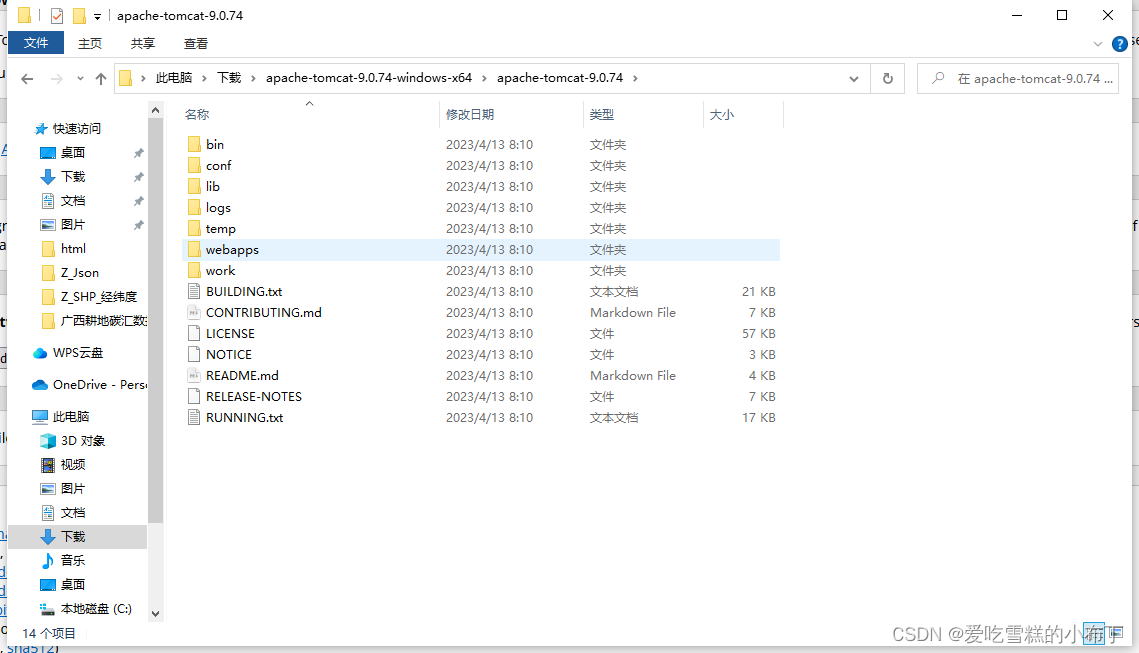Click navigation pane scroll down arrow
Image resolution: width=1139 pixels, height=653 pixels.
(155, 614)
